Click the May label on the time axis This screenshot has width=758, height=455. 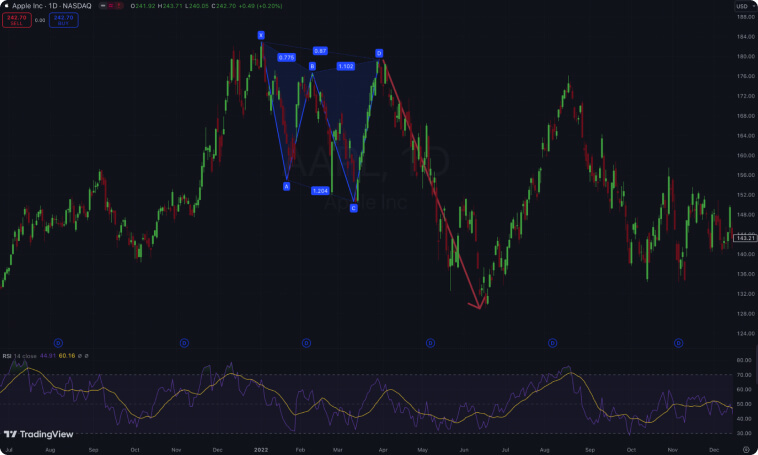coord(423,450)
